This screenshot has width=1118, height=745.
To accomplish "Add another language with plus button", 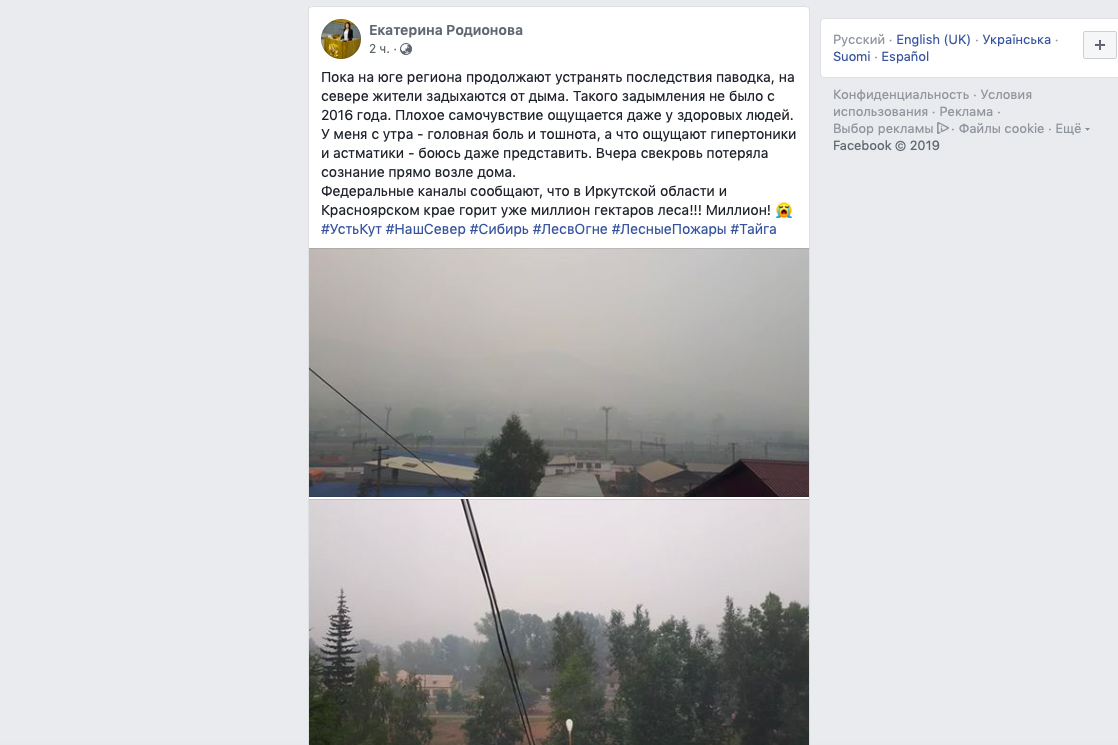I will [x=1099, y=45].
